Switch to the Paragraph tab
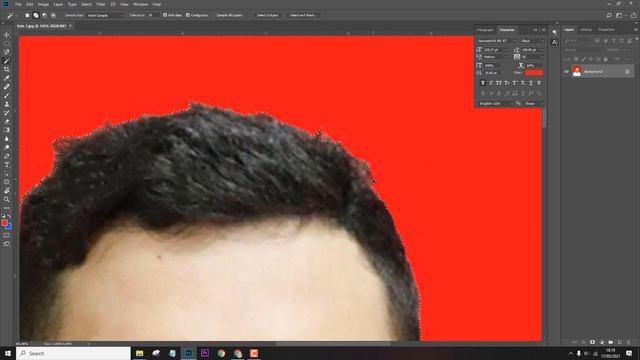This screenshot has height=360, width=640. point(485,30)
